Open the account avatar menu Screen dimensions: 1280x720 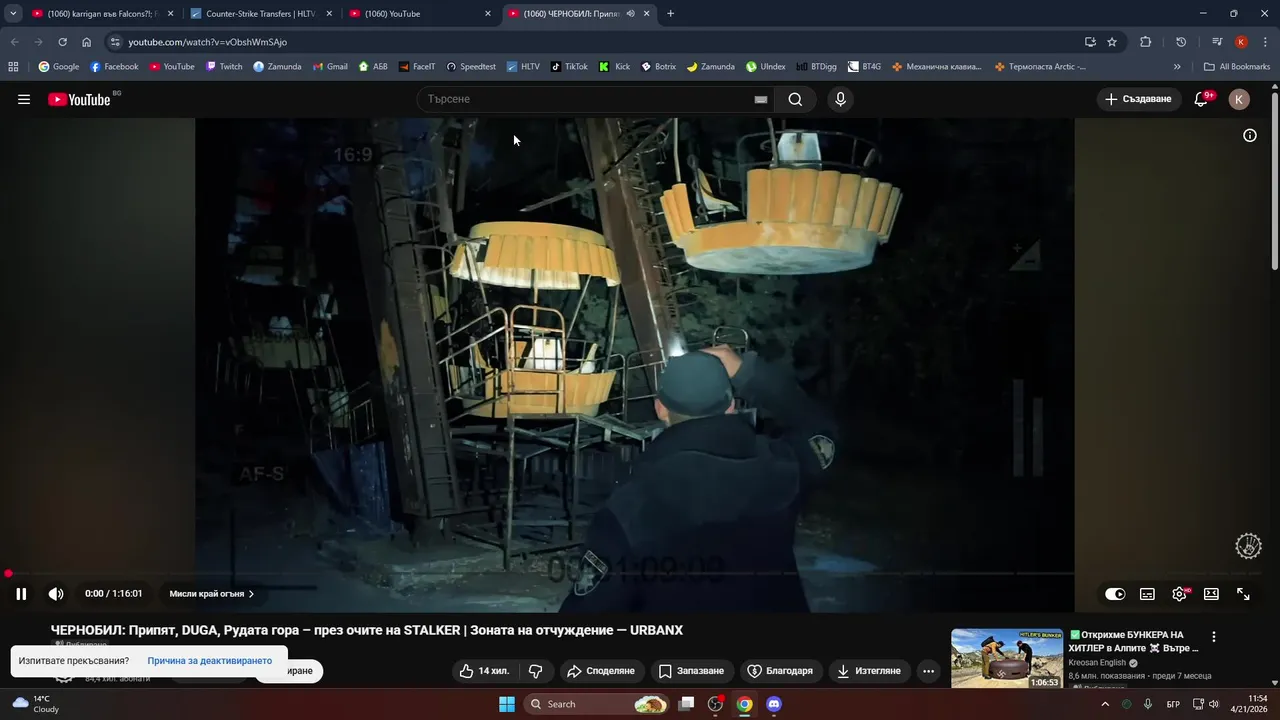coord(1239,99)
